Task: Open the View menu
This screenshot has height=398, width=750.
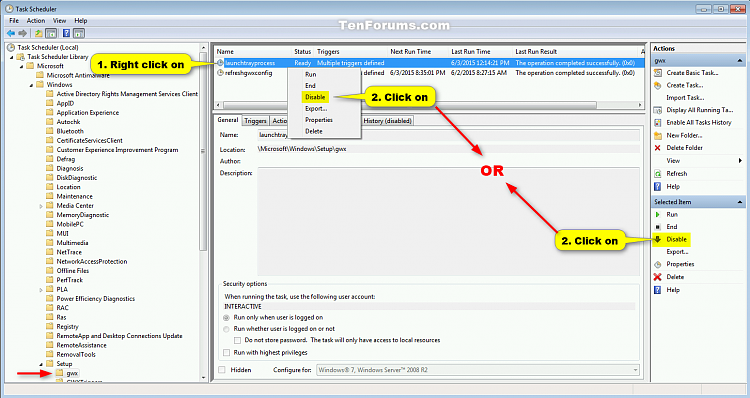Action: click(59, 21)
